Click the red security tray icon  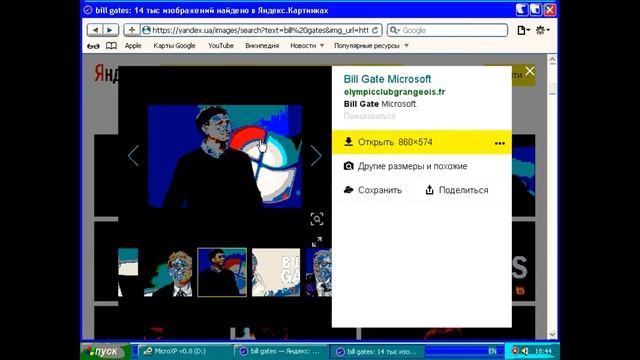click(x=515, y=351)
